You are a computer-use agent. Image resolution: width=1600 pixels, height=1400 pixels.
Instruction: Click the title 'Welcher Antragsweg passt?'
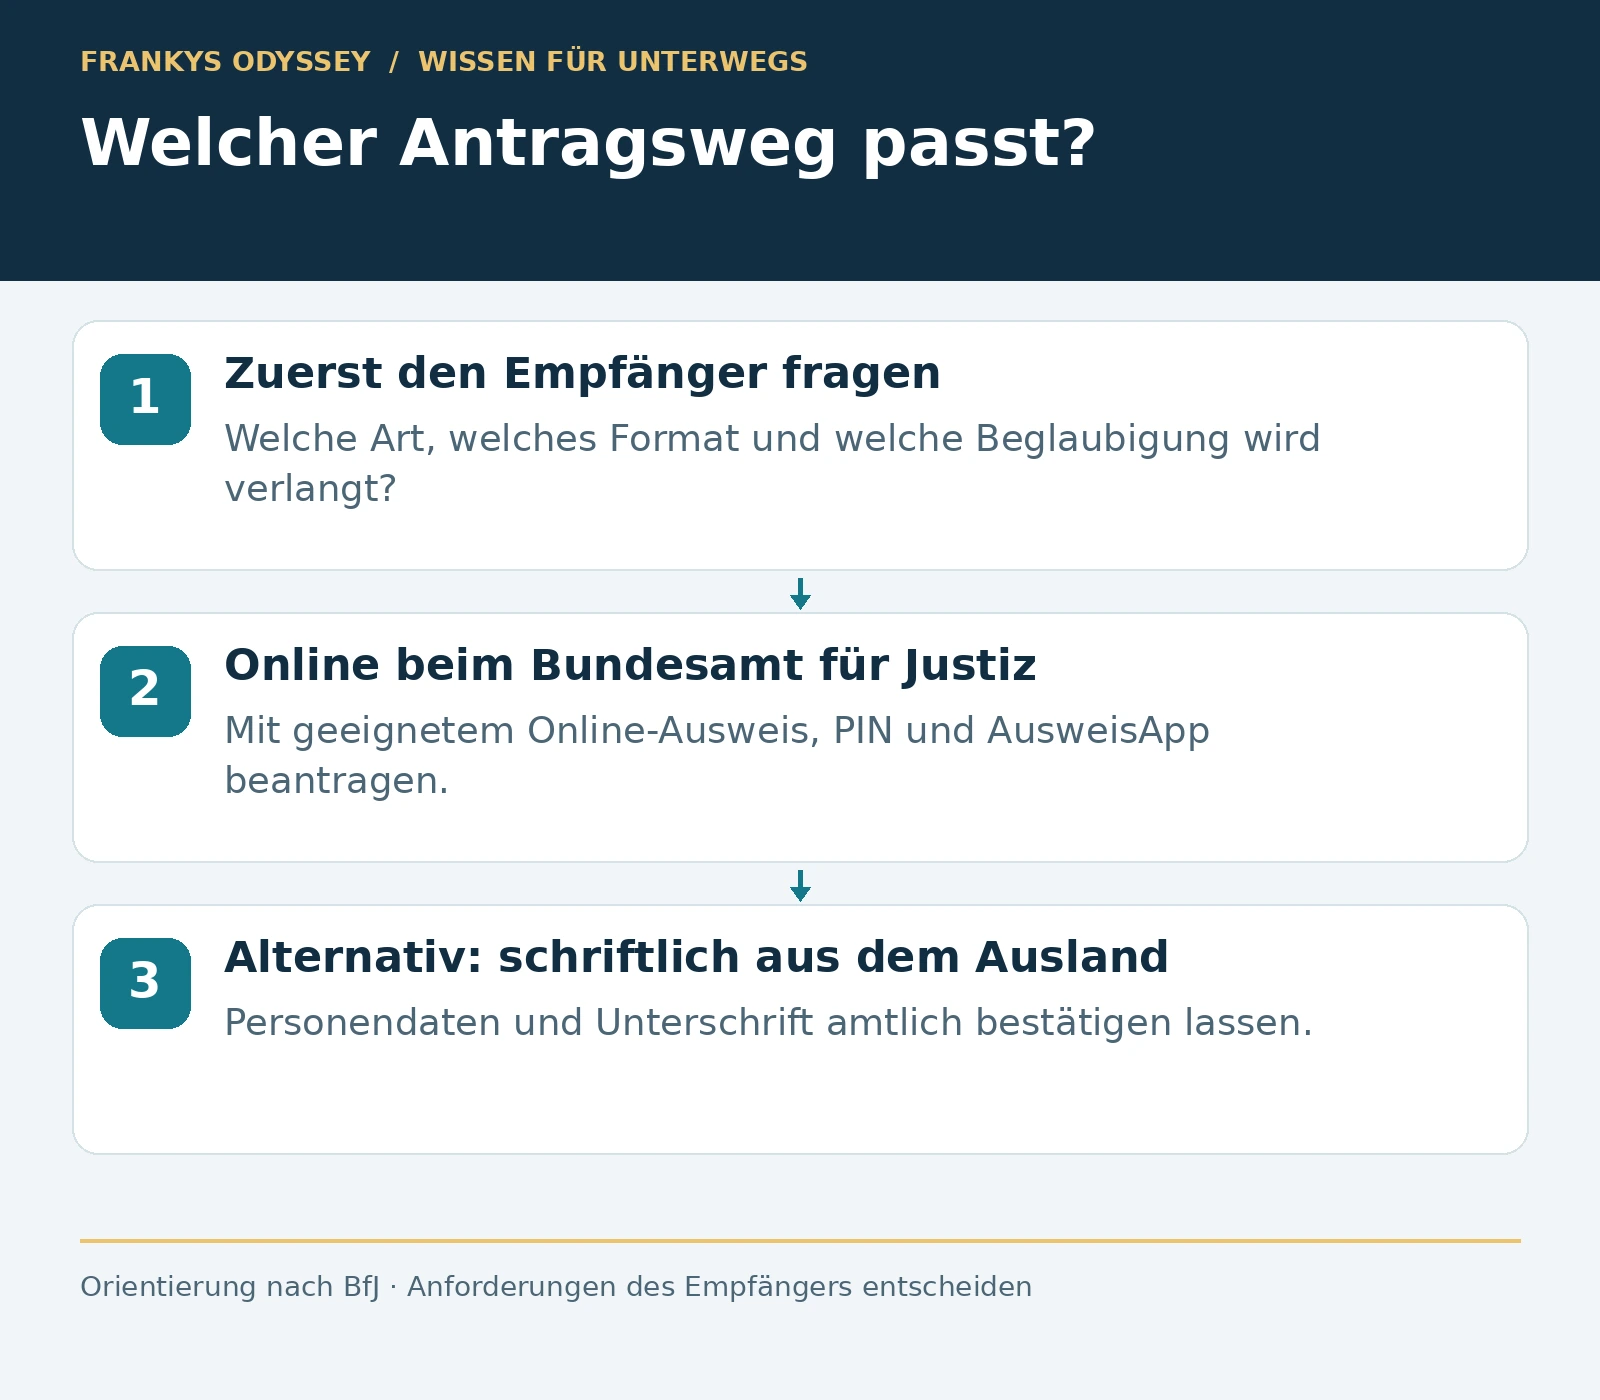(588, 143)
